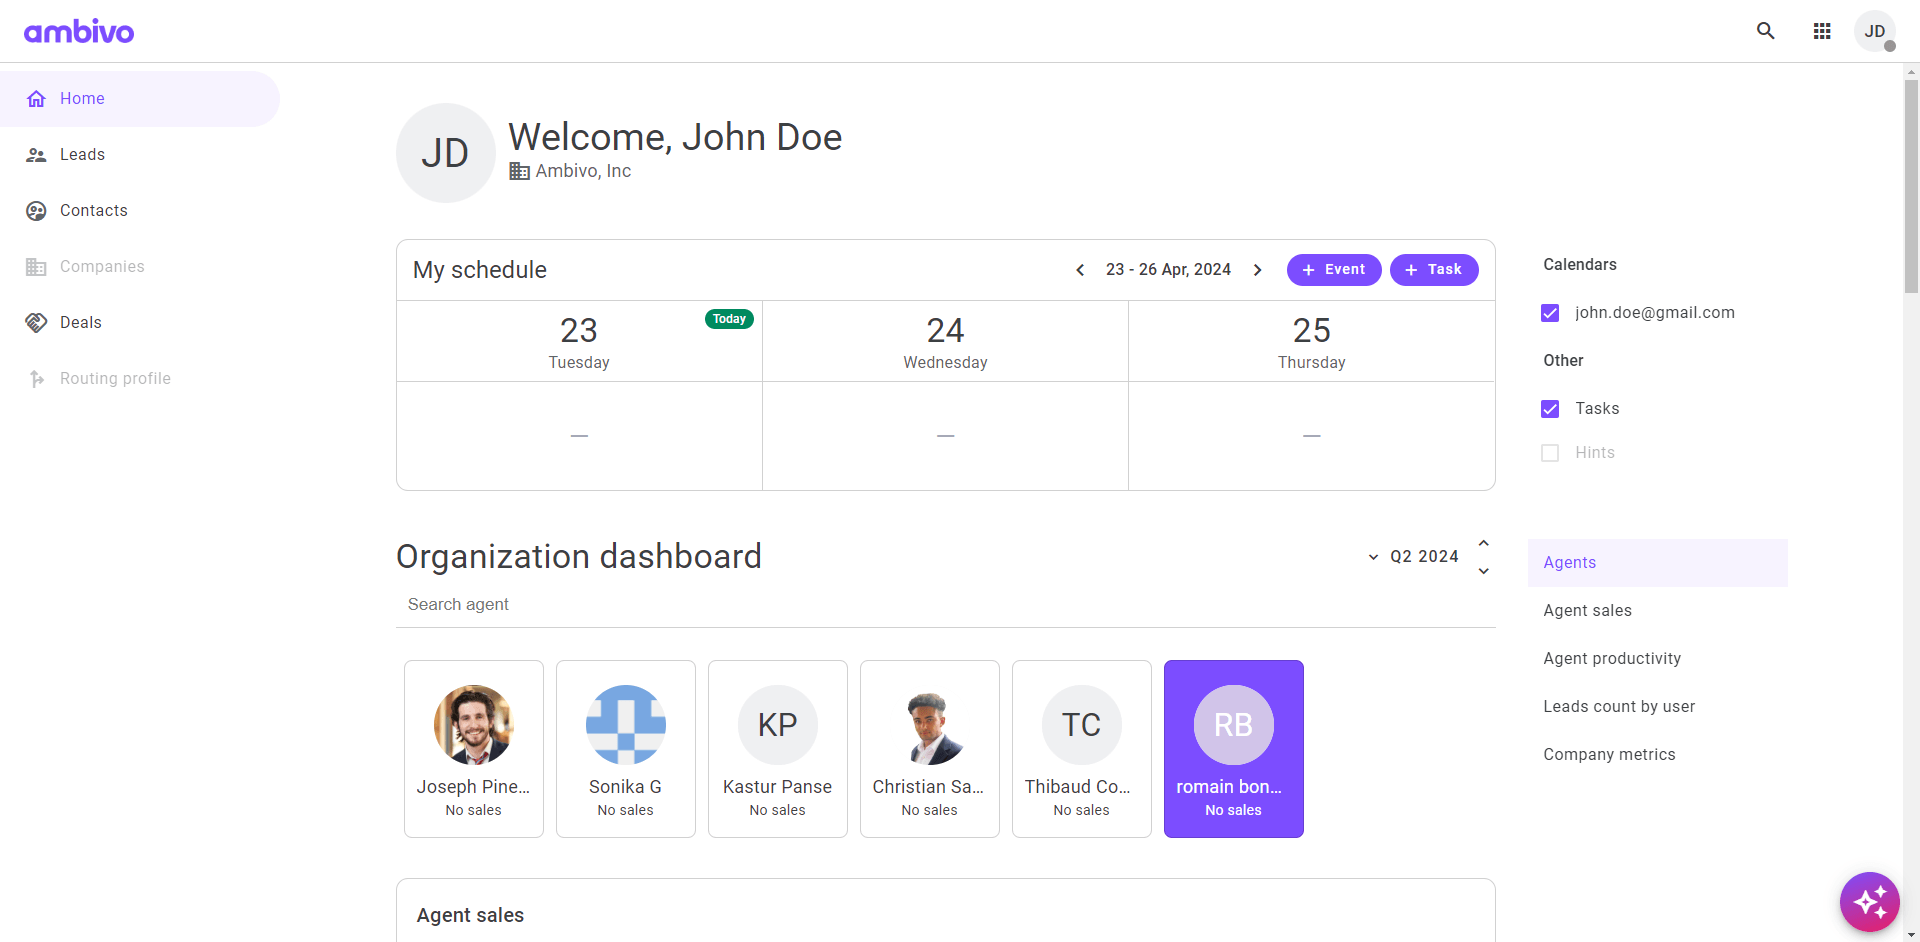1920x942 pixels.
Task: Launch the AI assistant sparkle button
Action: tap(1869, 901)
